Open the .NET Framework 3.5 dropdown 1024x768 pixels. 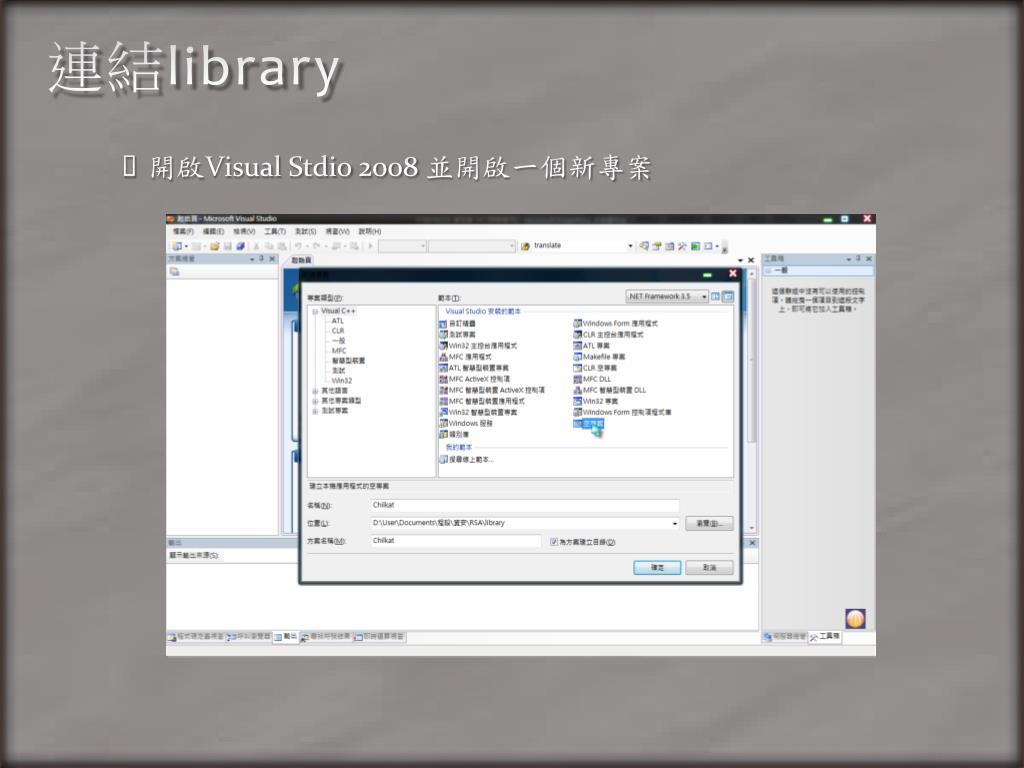pos(704,296)
